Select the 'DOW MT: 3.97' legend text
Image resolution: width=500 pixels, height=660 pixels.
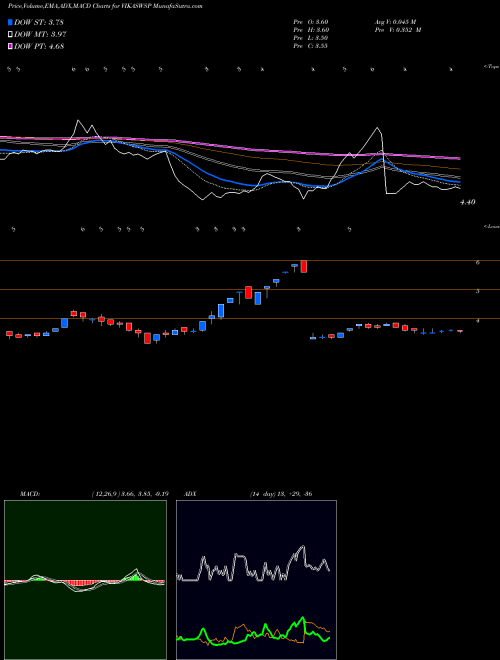(x=40, y=35)
